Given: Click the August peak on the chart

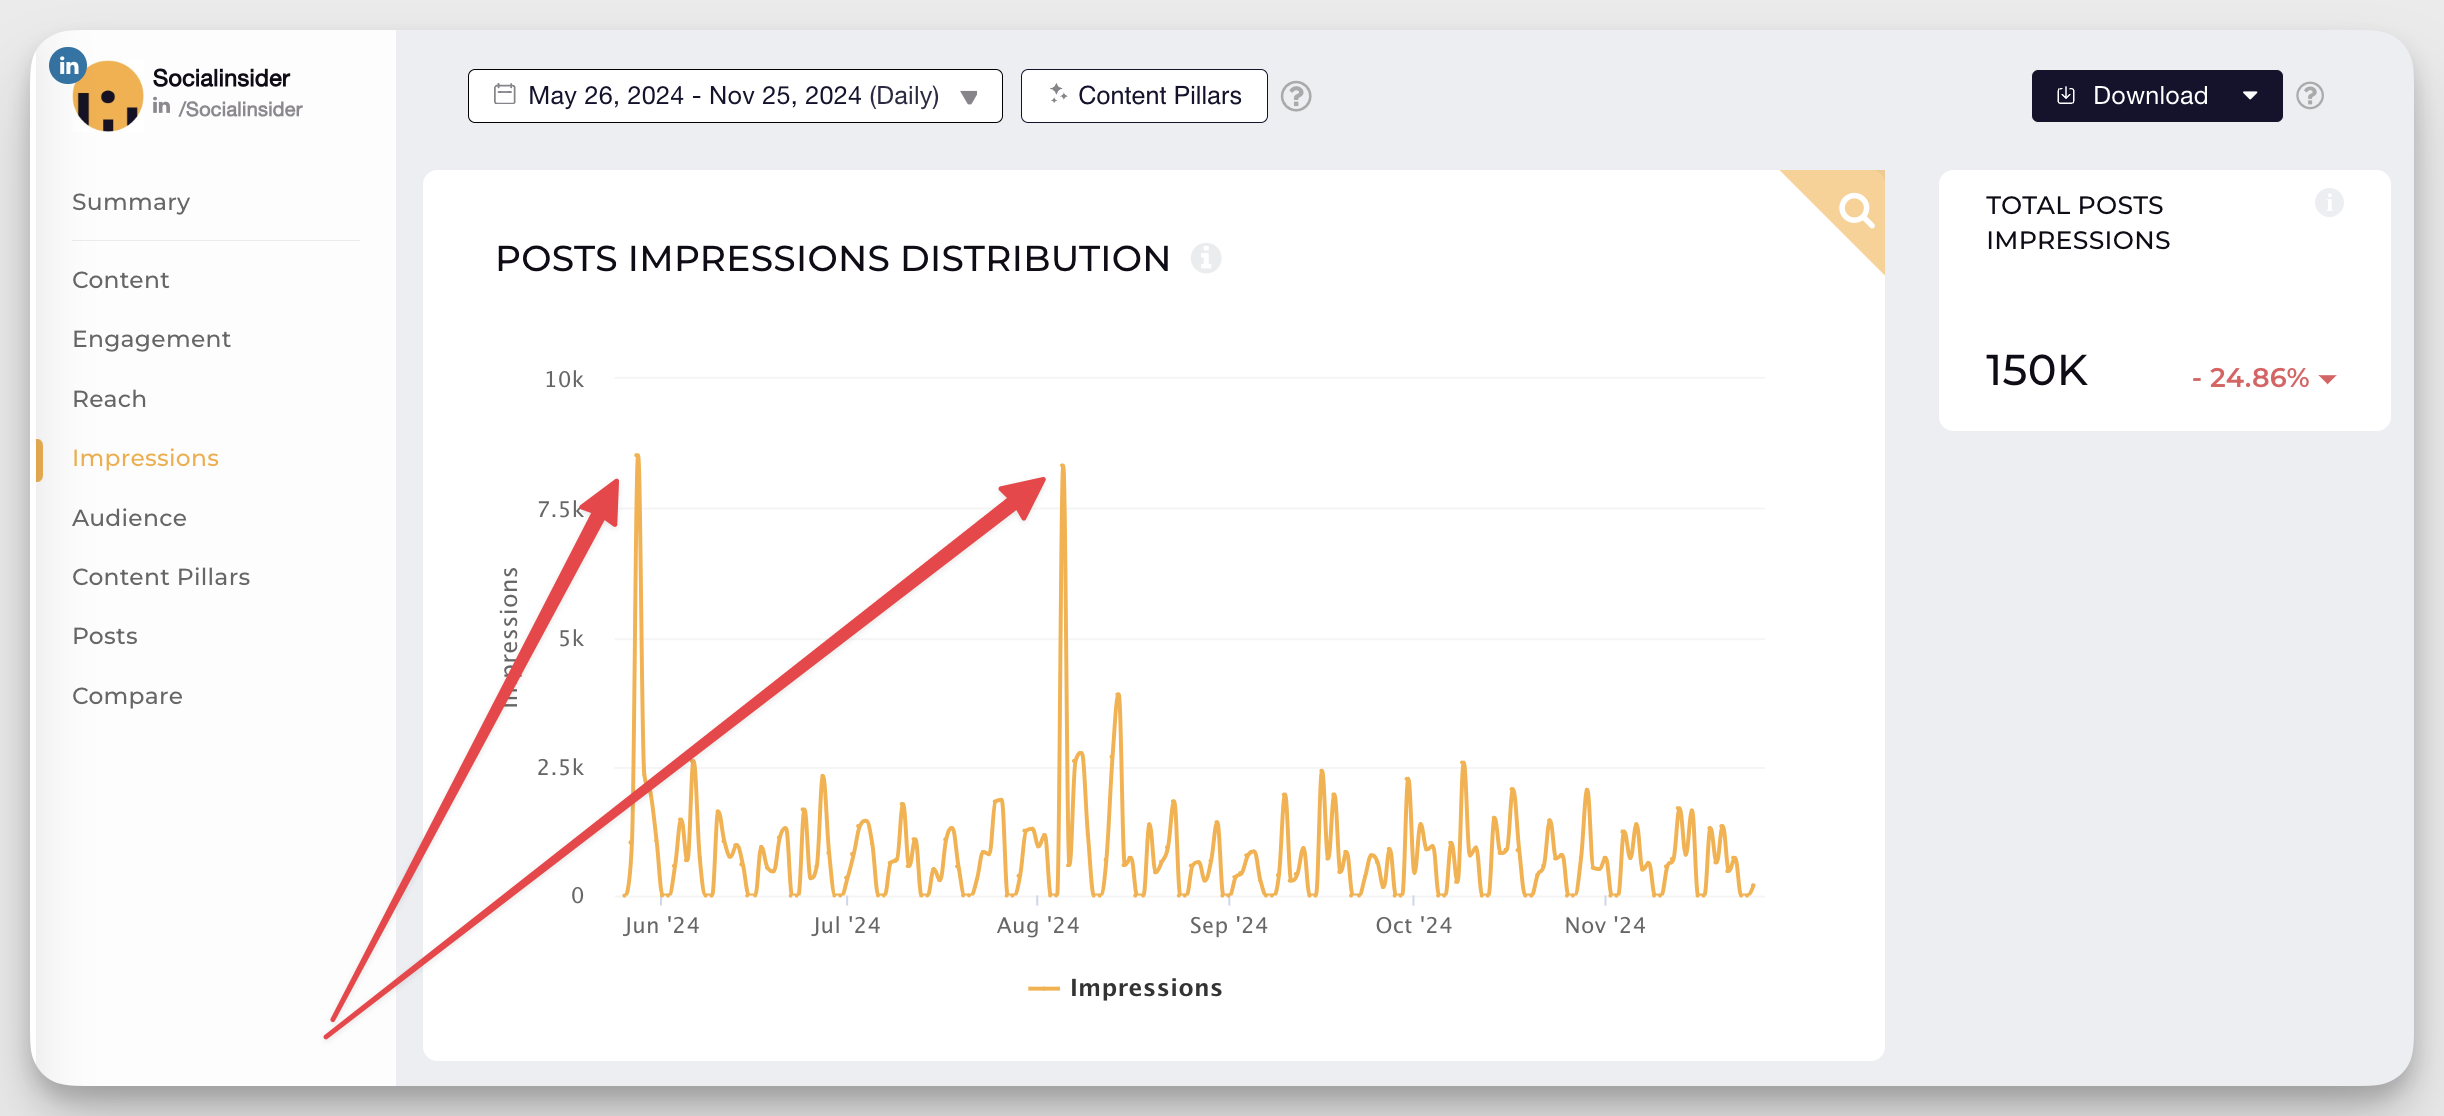Looking at the screenshot, I should (x=1063, y=467).
